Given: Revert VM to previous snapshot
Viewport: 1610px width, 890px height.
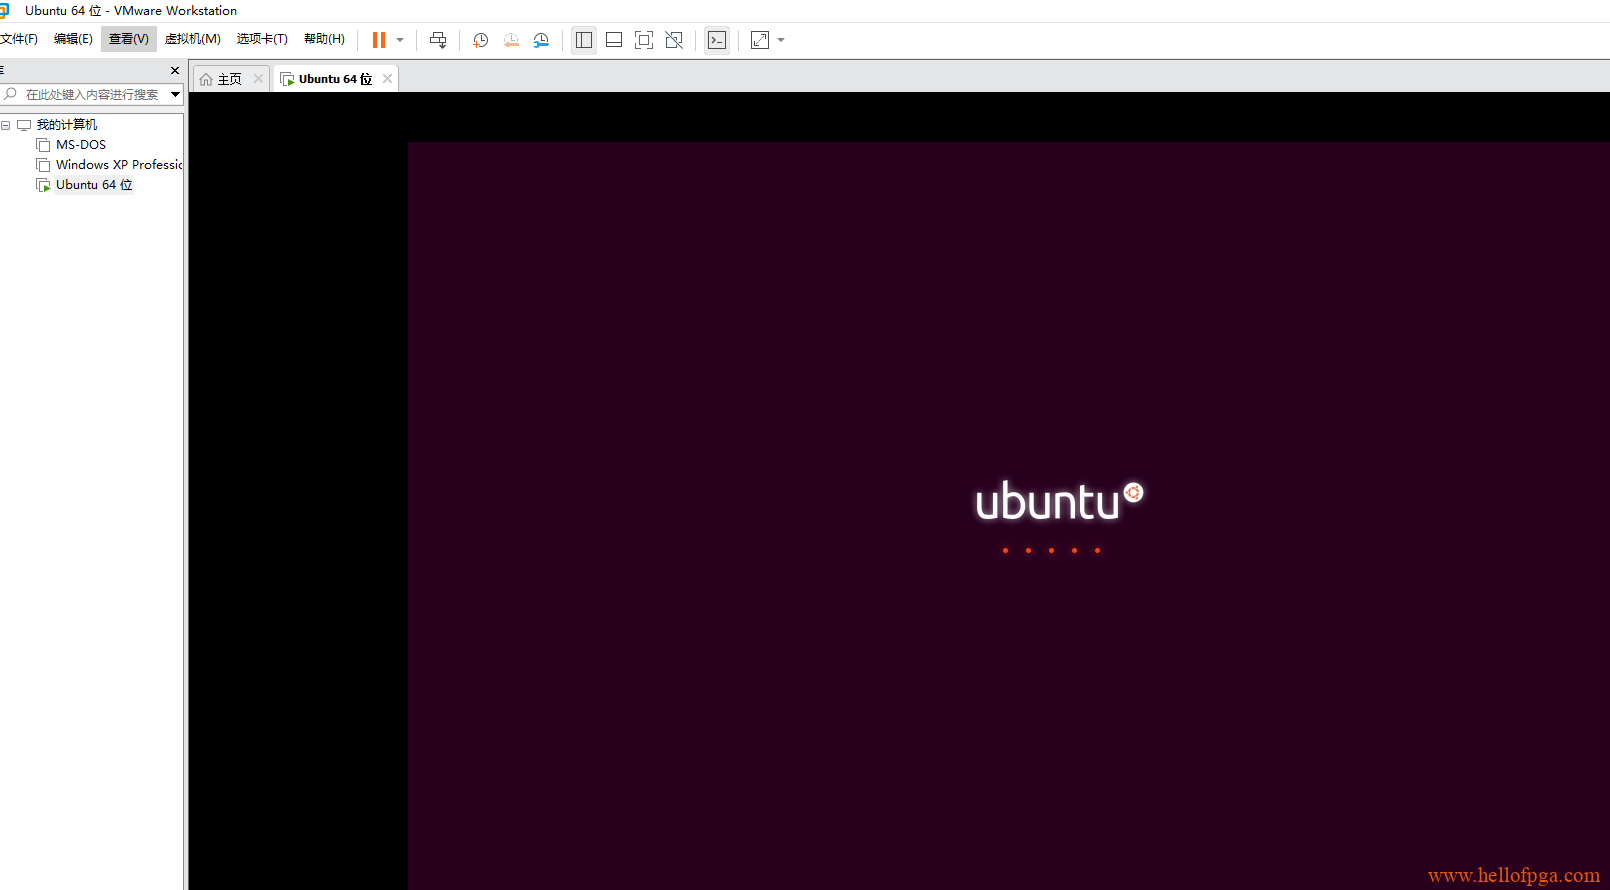Looking at the screenshot, I should [511, 40].
